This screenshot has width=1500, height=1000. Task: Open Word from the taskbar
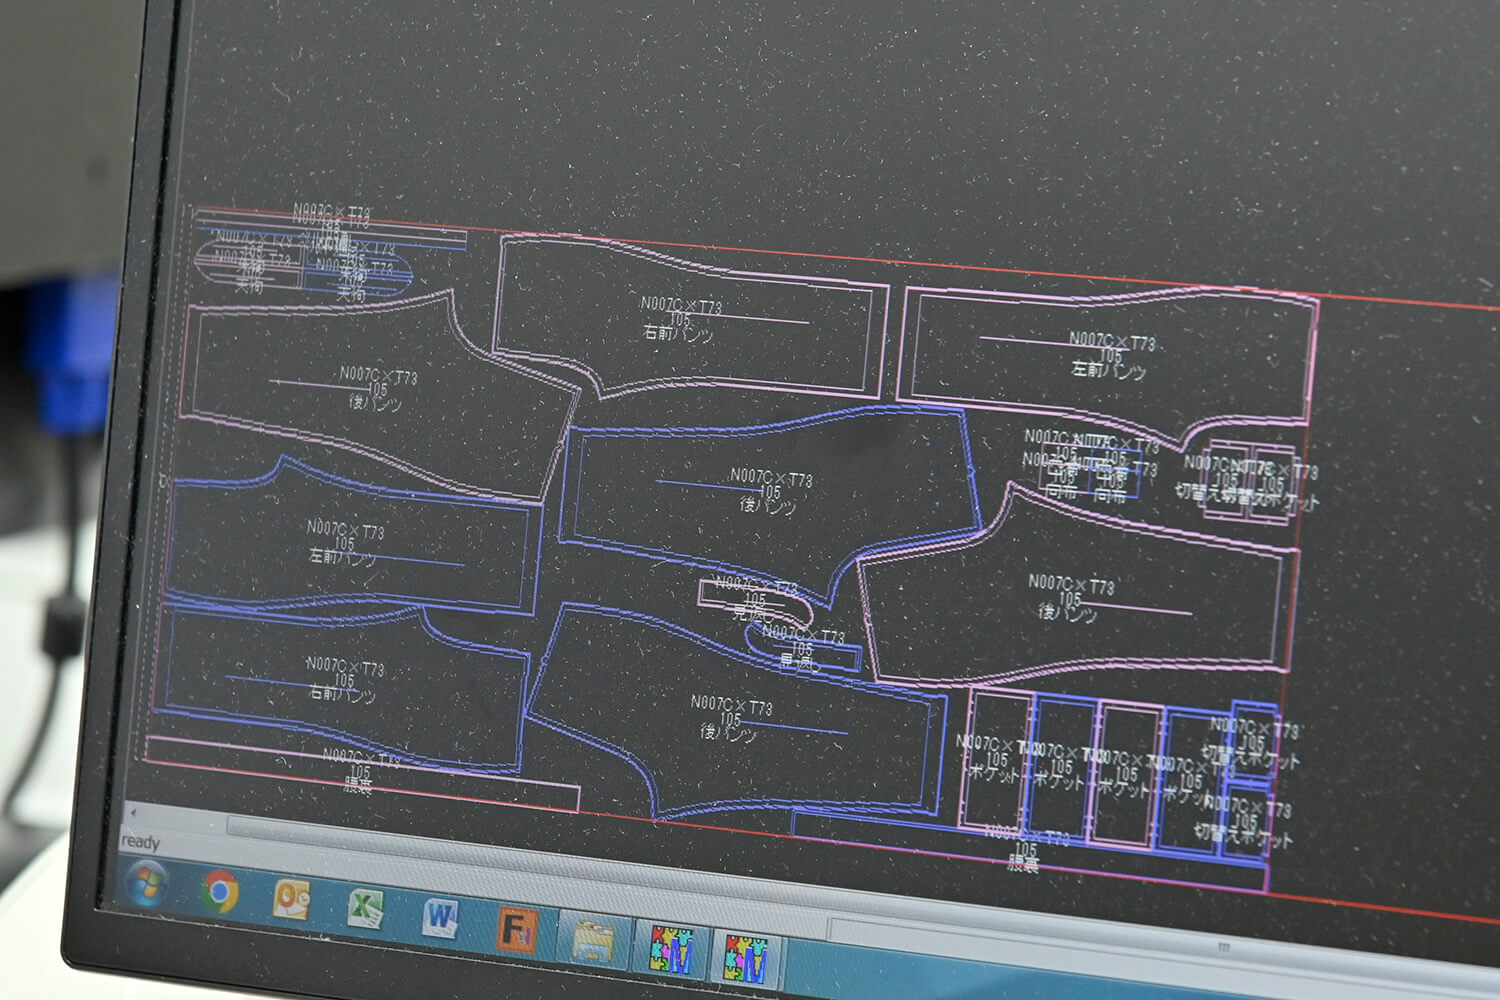[x=441, y=918]
